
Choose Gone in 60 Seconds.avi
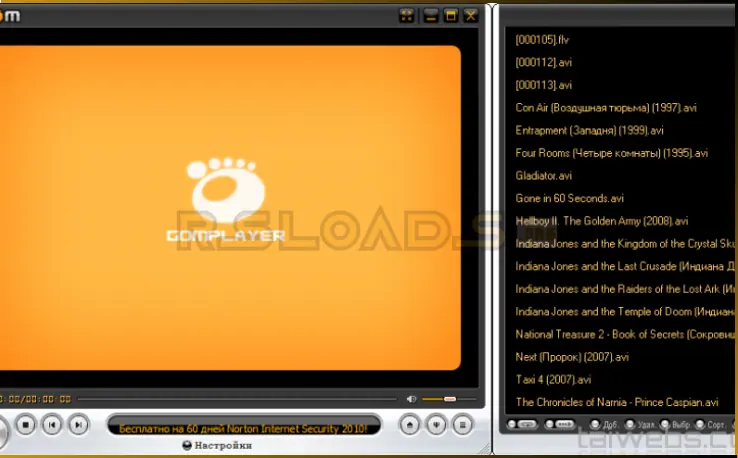tap(569, 198)
